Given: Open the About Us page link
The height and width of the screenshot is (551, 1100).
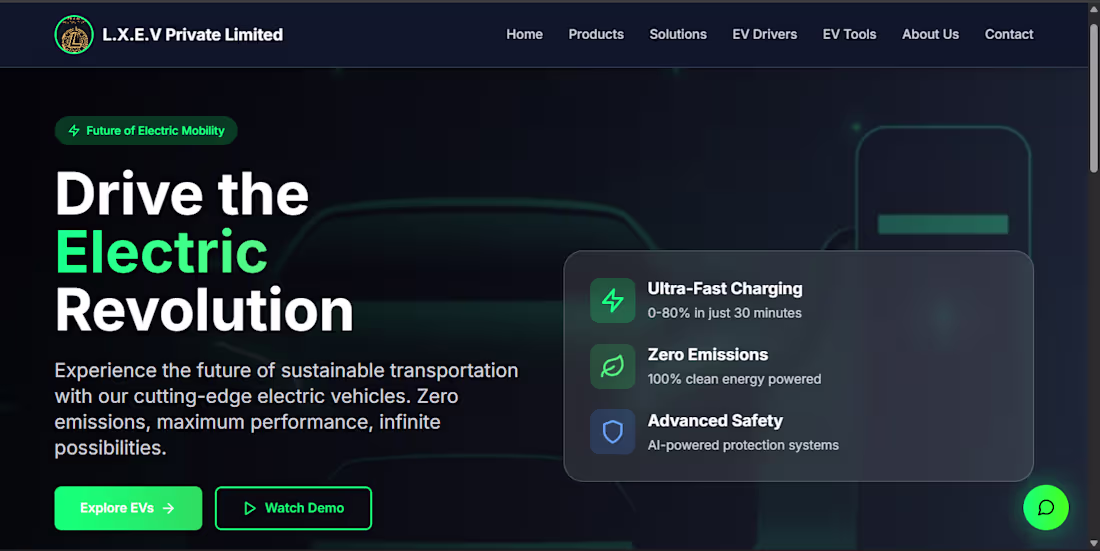Looking at the screenshot, I should (930, 34).
